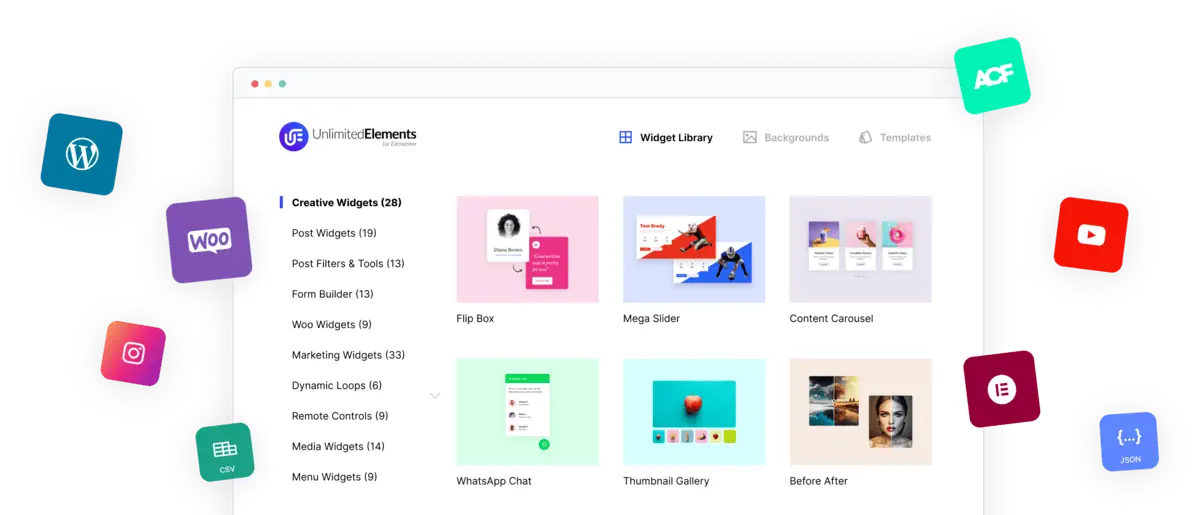Choose Post Filters & Tools category
Screen dimensions: 1200x515
[348, 264]
